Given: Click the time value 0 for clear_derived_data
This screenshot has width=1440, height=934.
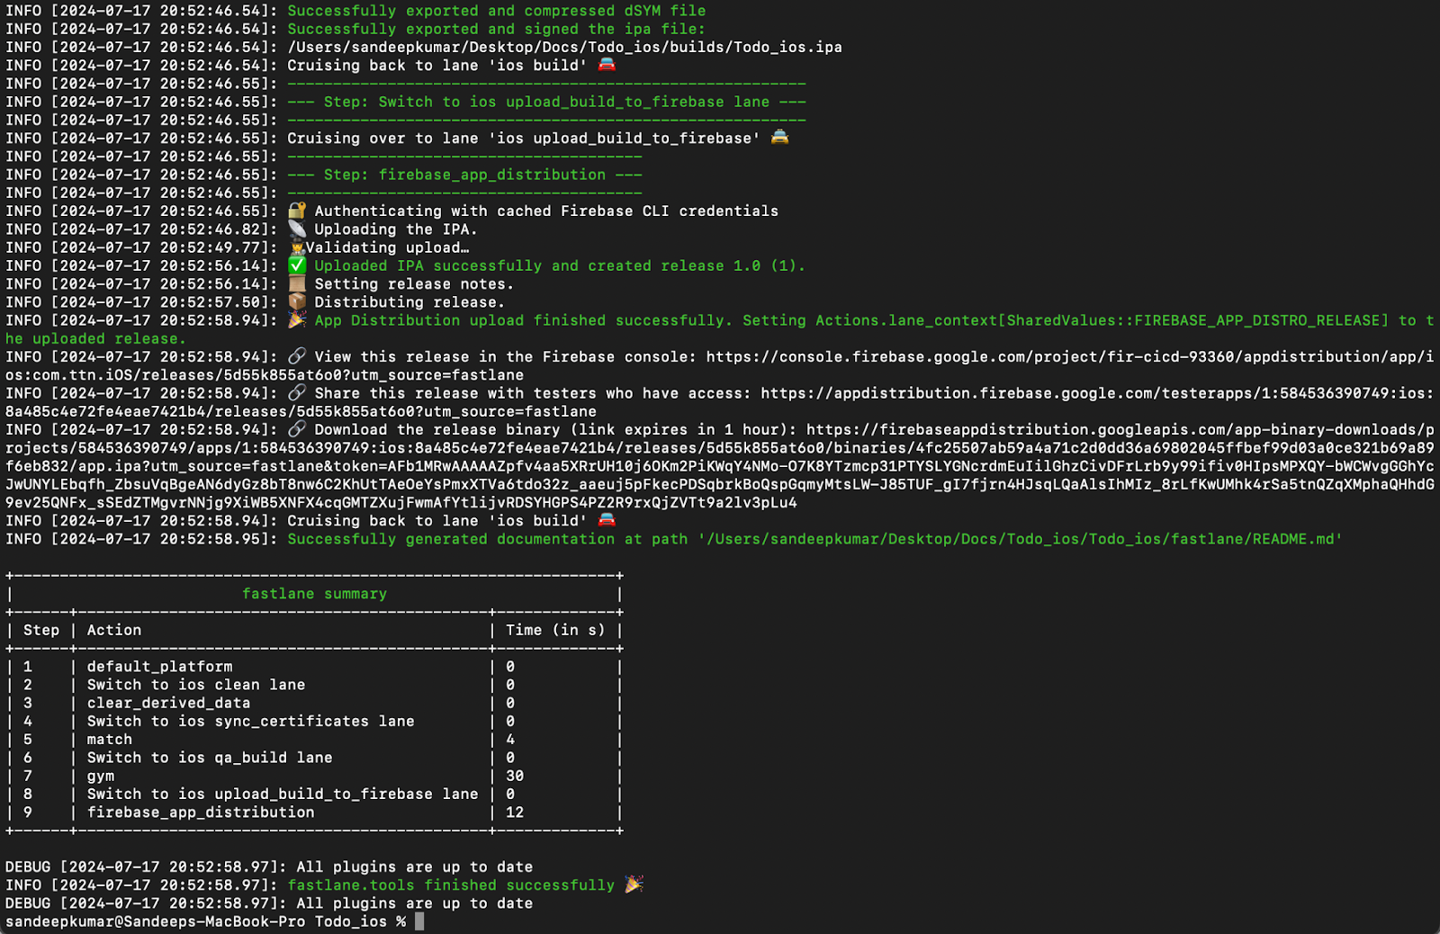Looking at the screenshot, I should pyautogui.click(x=511, y=703).
